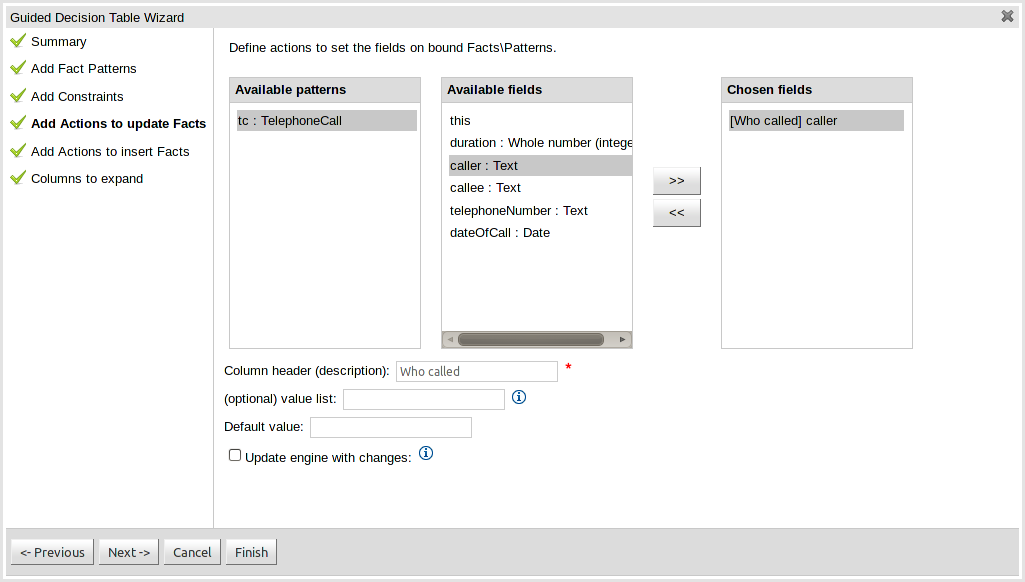This screenshot has height=582, width=1025.
Task: Enable Update engine with changes checkbox
Action: [x=235, y=455]
